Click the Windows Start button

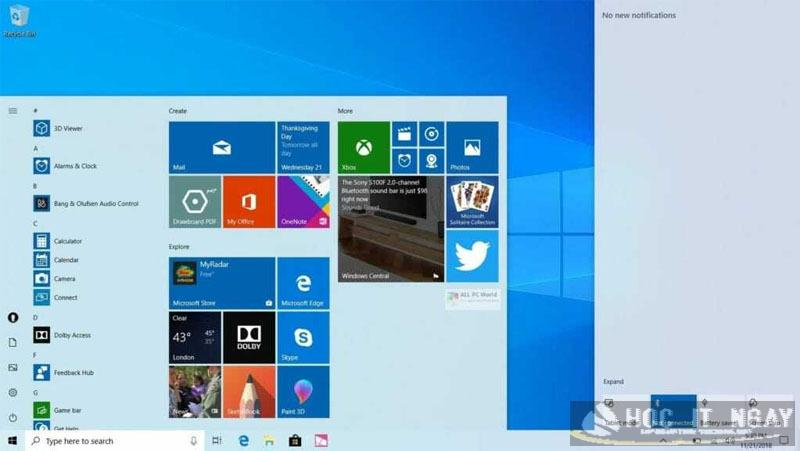[x=13, y=441]
